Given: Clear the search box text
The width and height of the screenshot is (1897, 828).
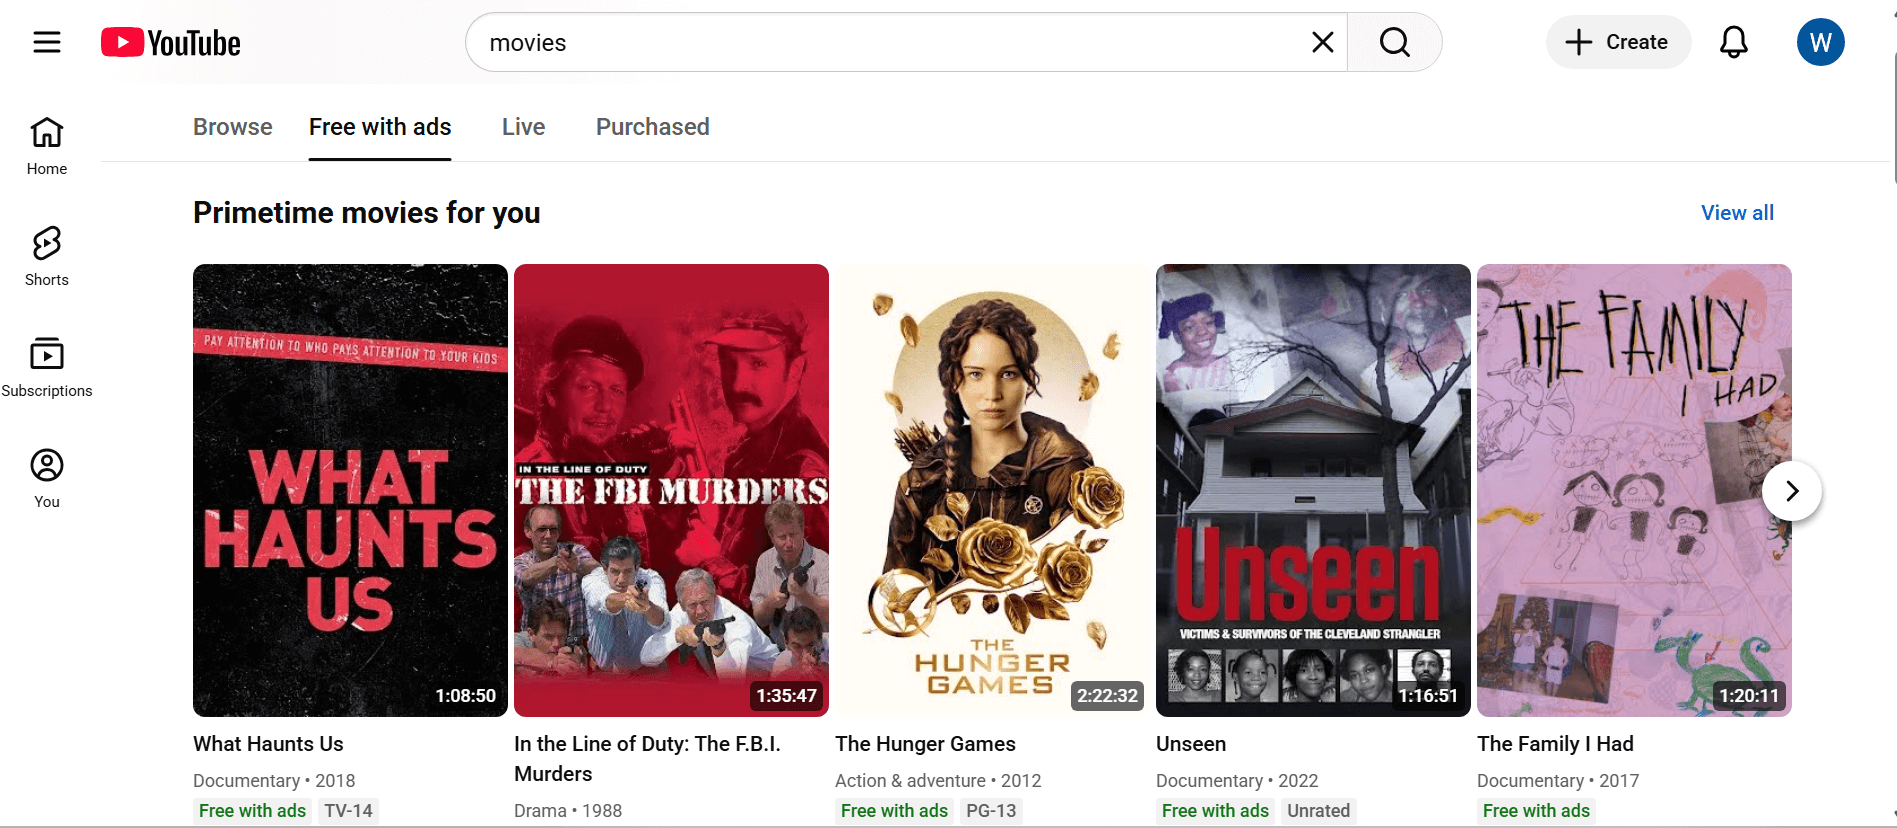Looking at the screenshot, I should [x=1322, y=42].
